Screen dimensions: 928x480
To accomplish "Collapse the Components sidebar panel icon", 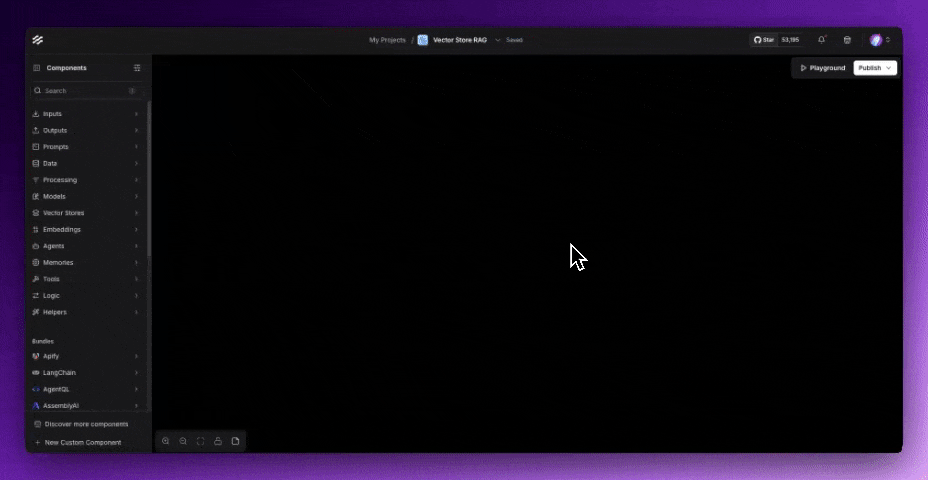I will point(37,68).
